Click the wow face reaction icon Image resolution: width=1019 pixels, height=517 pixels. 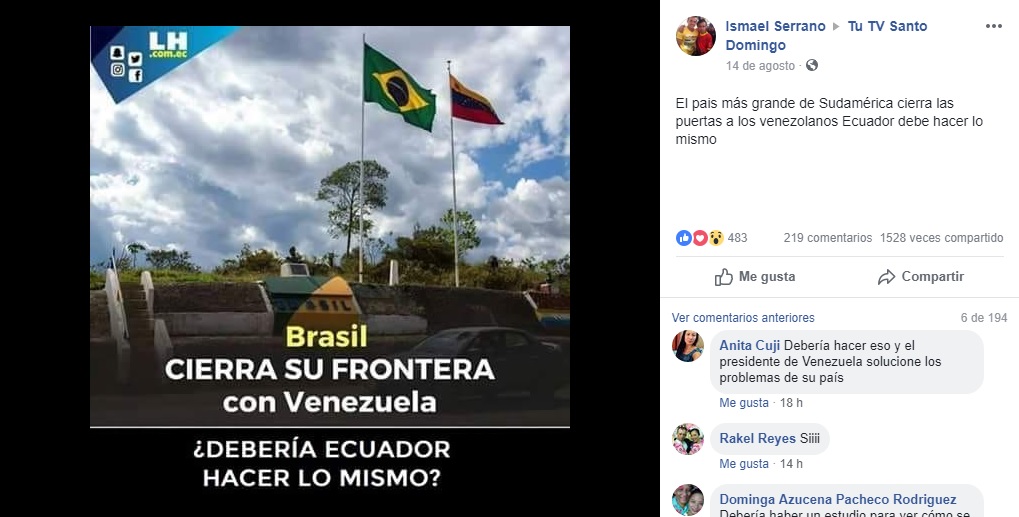716,238
